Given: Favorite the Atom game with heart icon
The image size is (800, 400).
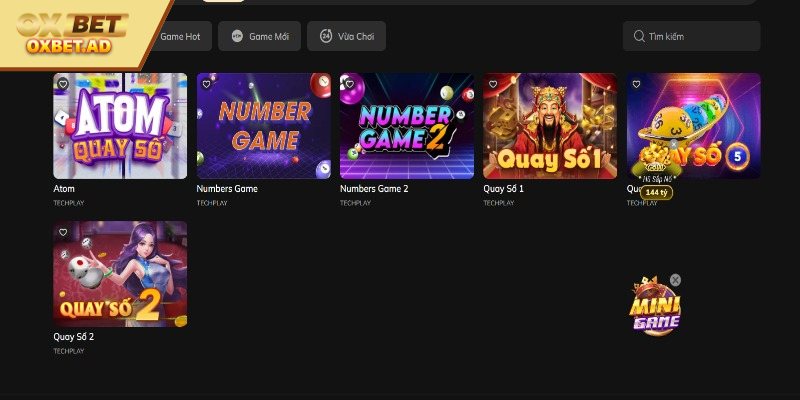Looking at the screenshot, I should pos(63,84).
